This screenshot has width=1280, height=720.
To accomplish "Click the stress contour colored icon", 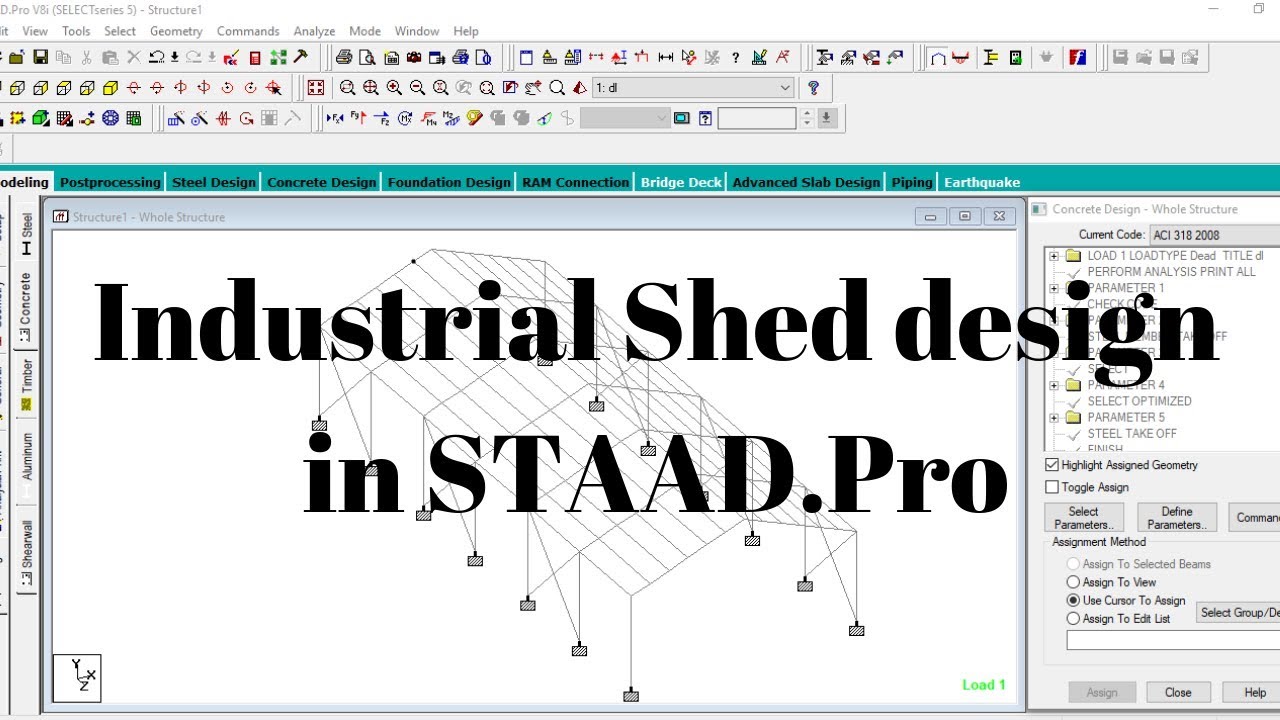I will click(474, 118).
